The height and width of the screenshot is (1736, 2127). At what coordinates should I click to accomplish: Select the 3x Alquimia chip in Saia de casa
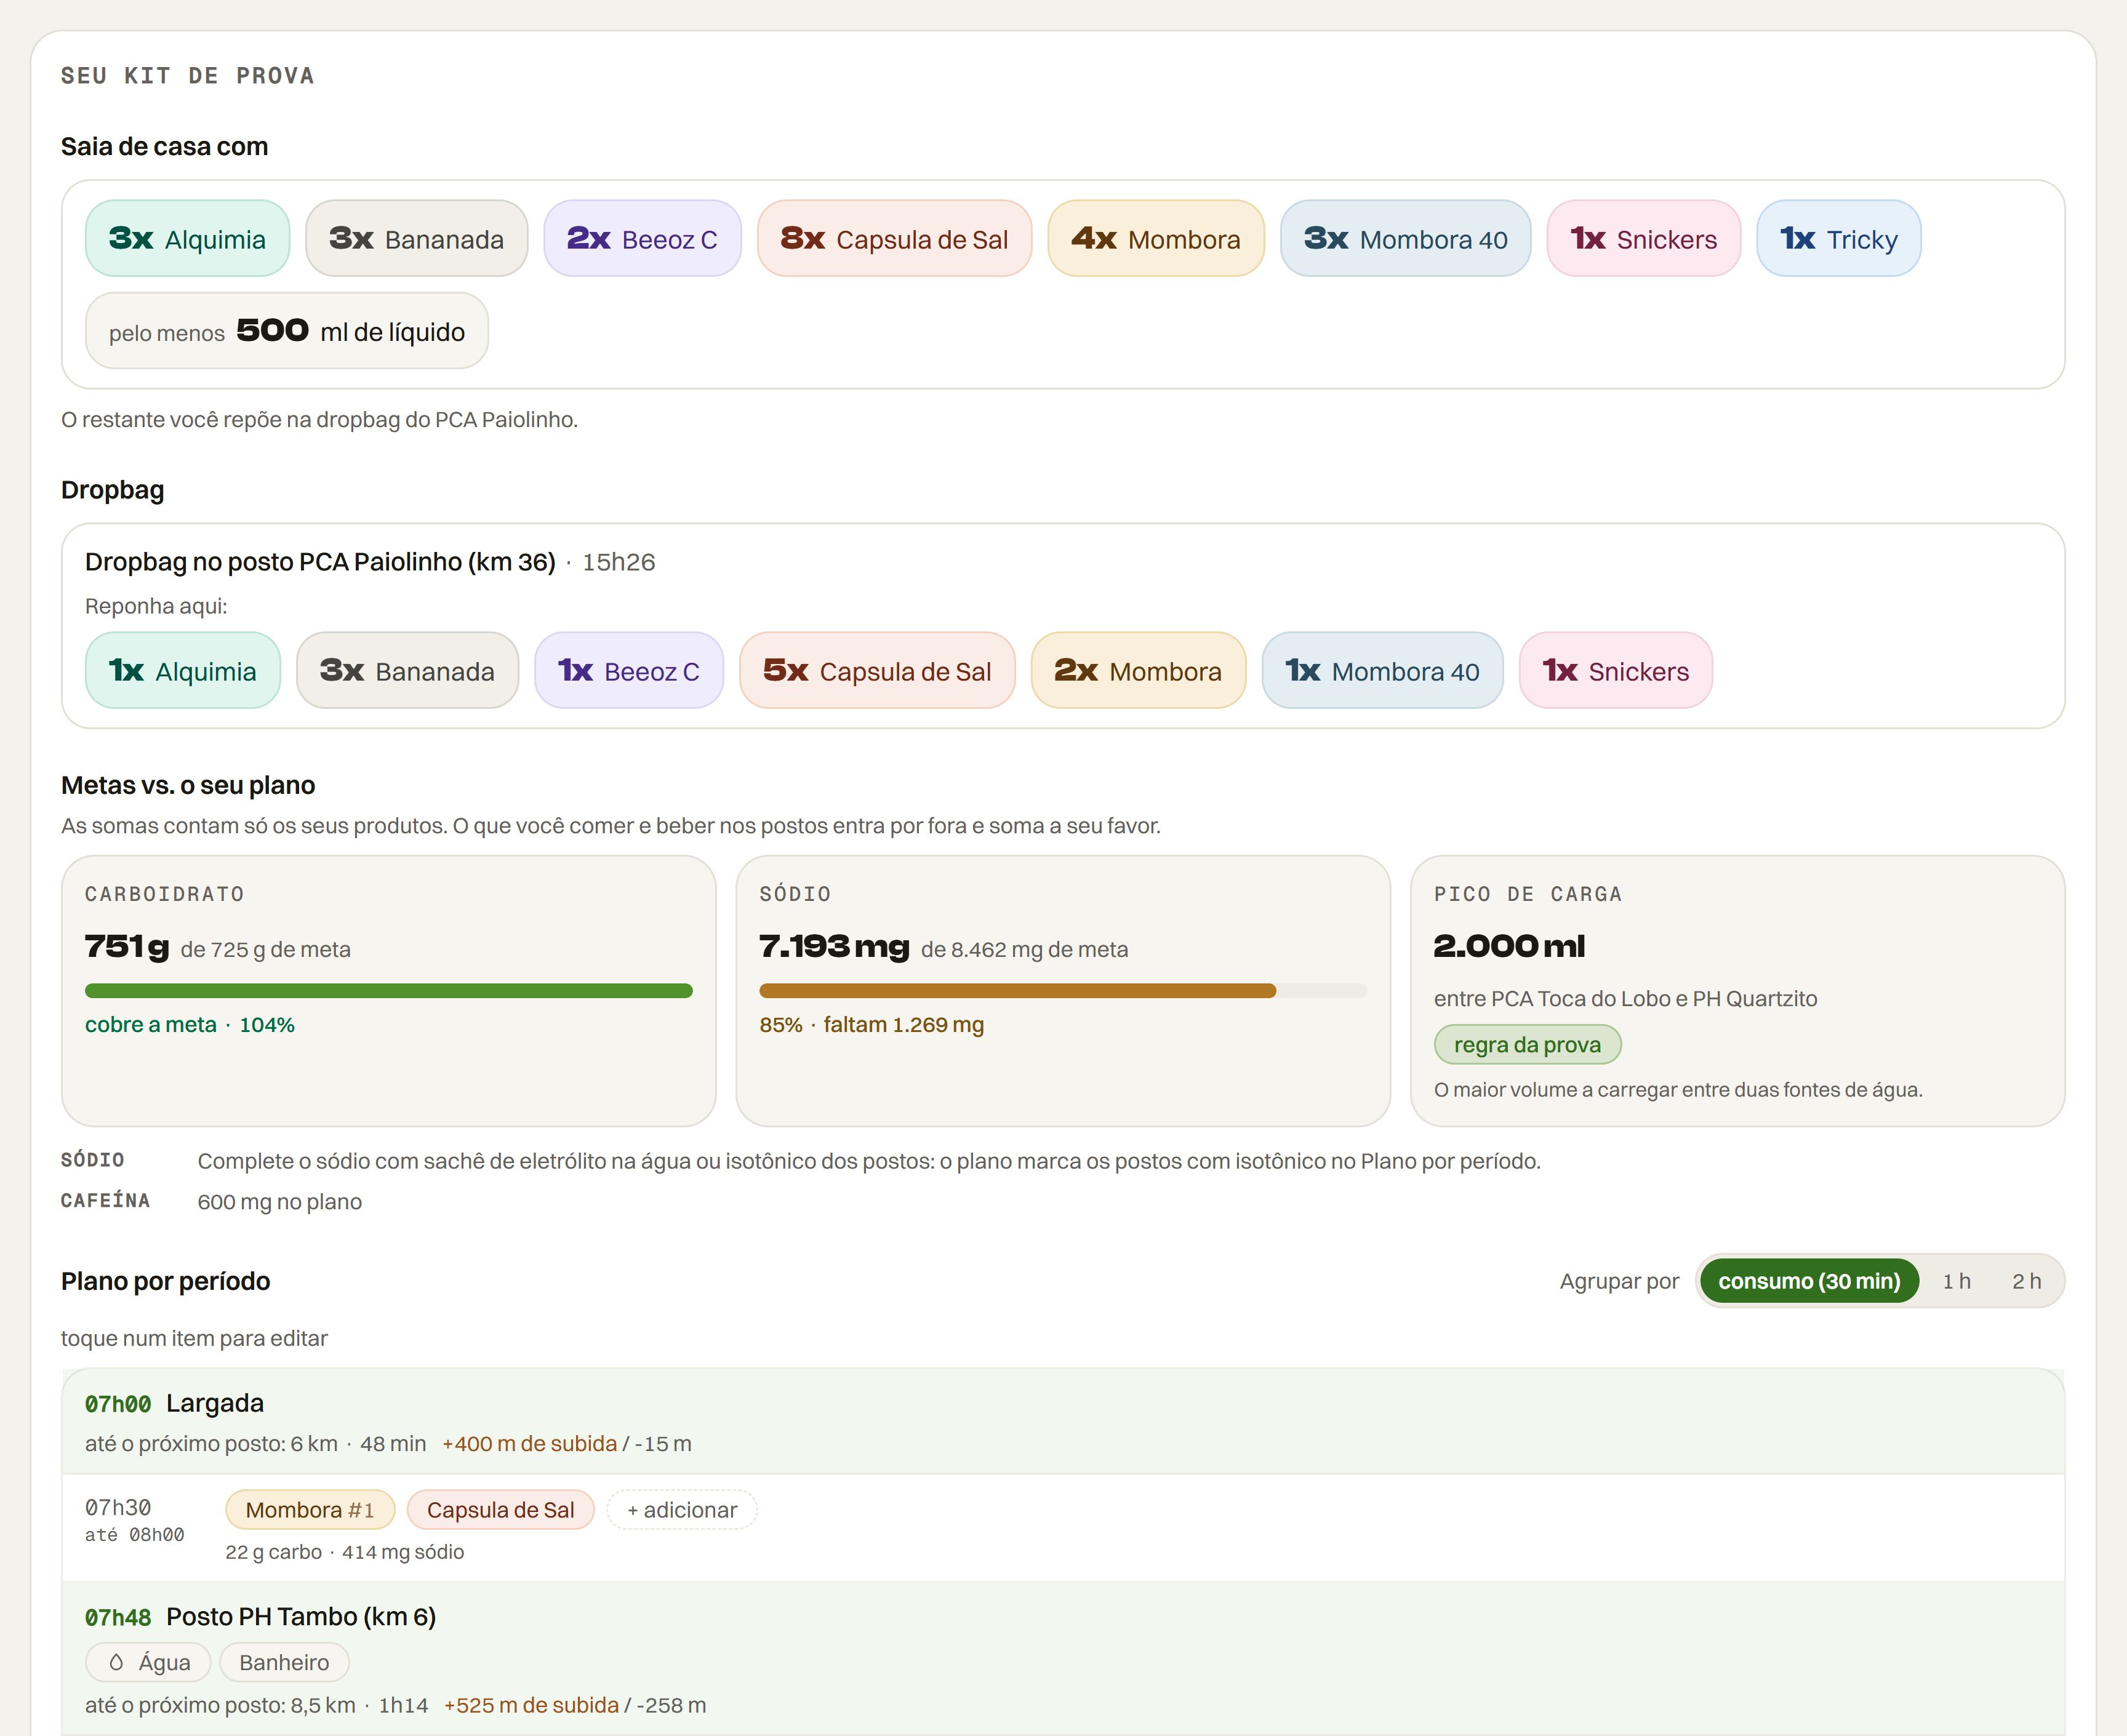[187, 239]
